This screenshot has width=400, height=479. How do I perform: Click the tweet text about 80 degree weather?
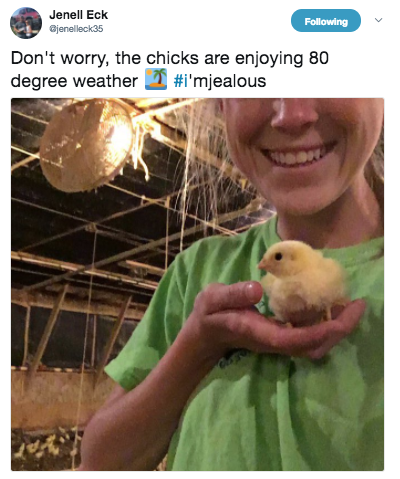(x=170, y=69)
